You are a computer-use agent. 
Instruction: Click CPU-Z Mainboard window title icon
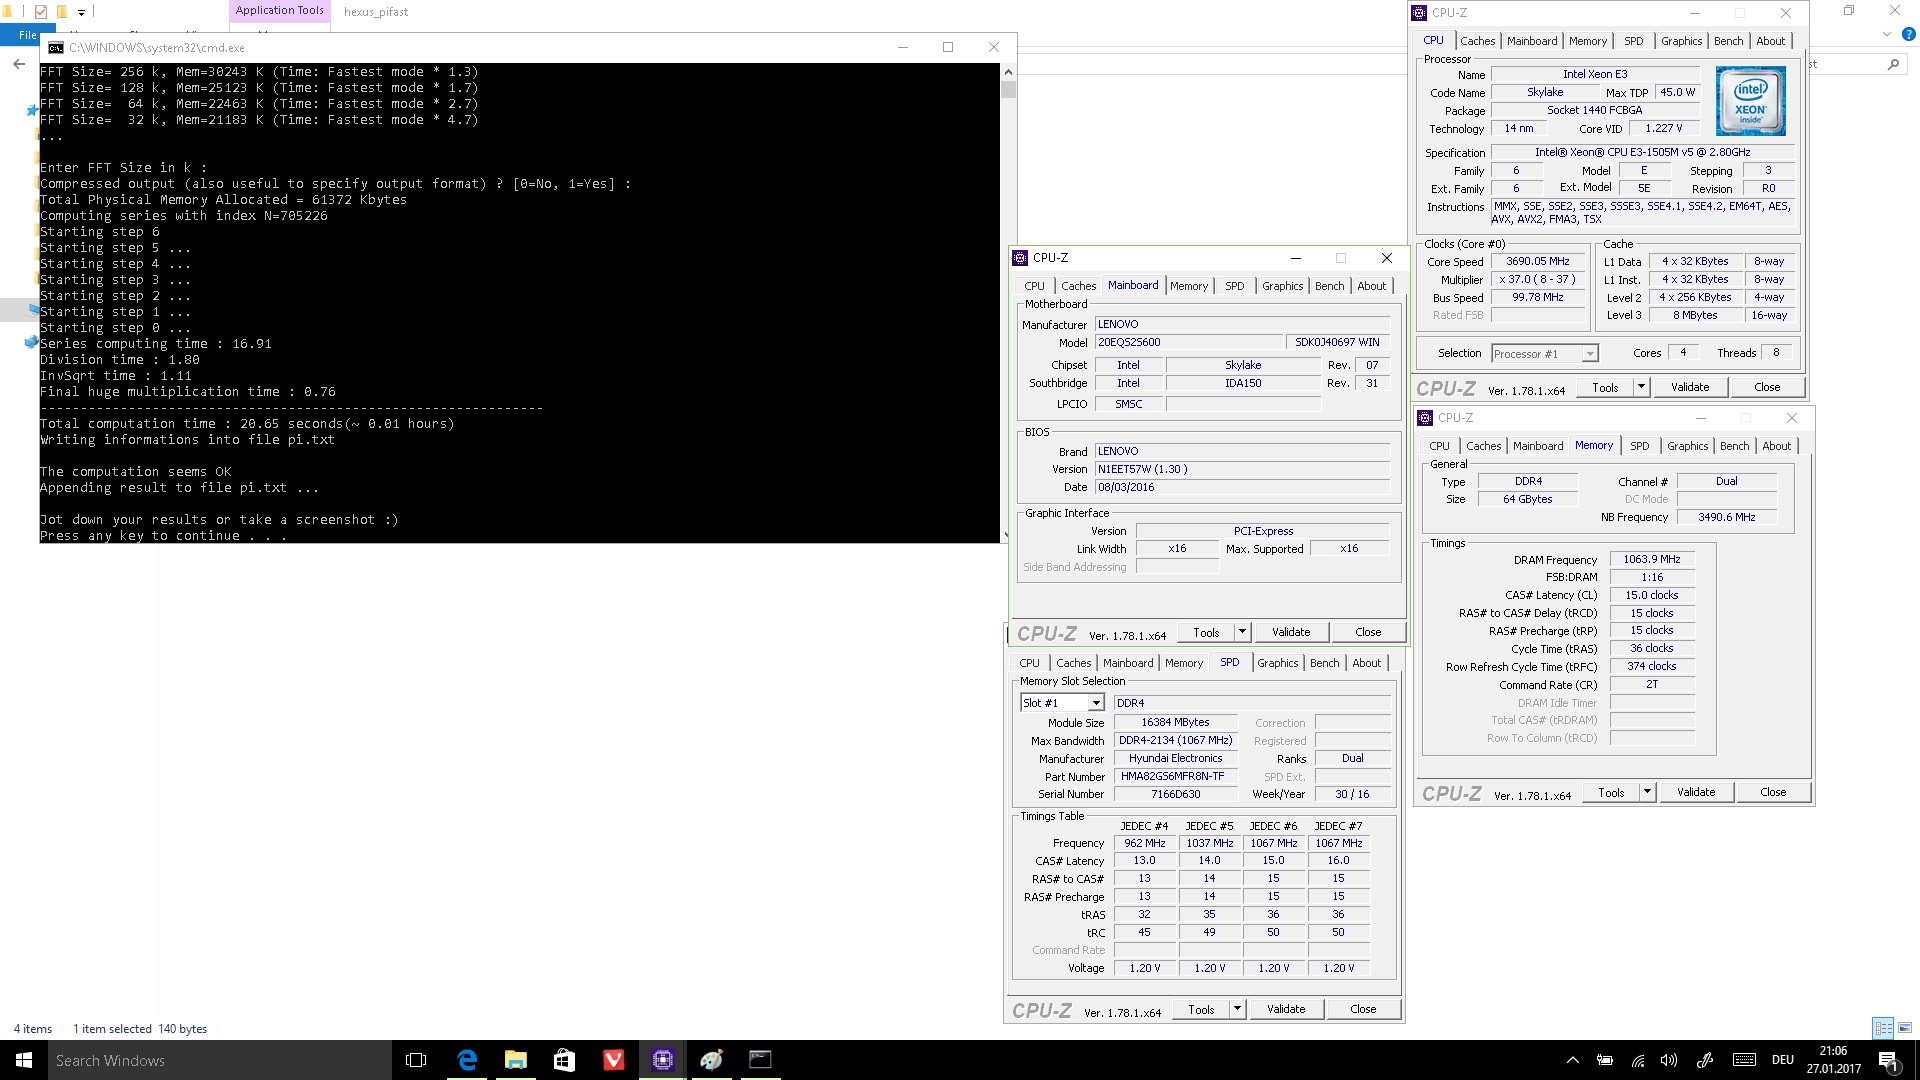click(1020, 258)
